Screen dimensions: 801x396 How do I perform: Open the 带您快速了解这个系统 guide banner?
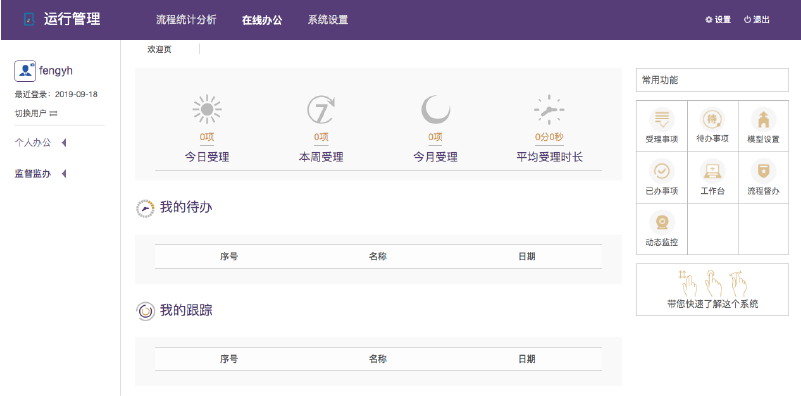click(x=712, y=289)
